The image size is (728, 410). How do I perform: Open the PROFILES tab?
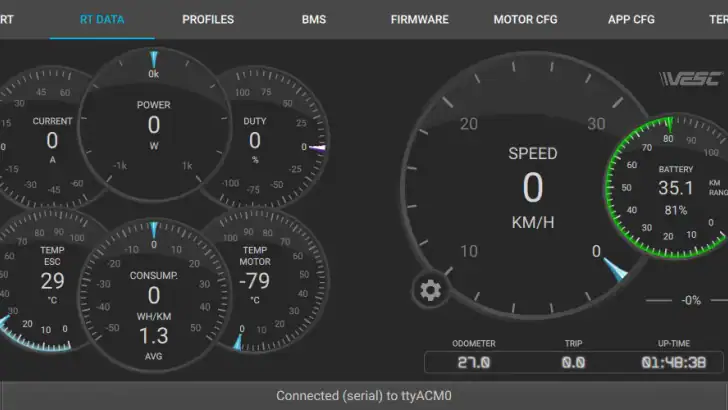tap(208, 20)
